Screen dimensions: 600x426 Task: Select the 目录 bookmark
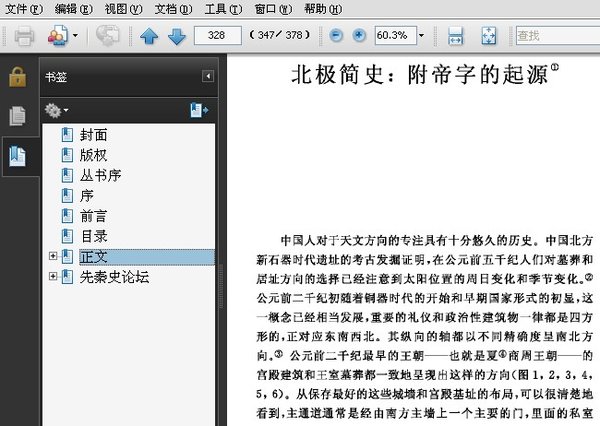click(x=94, y=236)
